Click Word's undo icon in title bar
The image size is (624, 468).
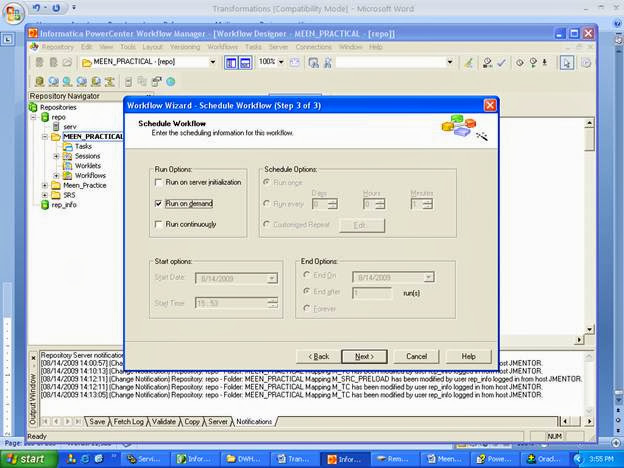pos(37,8)
